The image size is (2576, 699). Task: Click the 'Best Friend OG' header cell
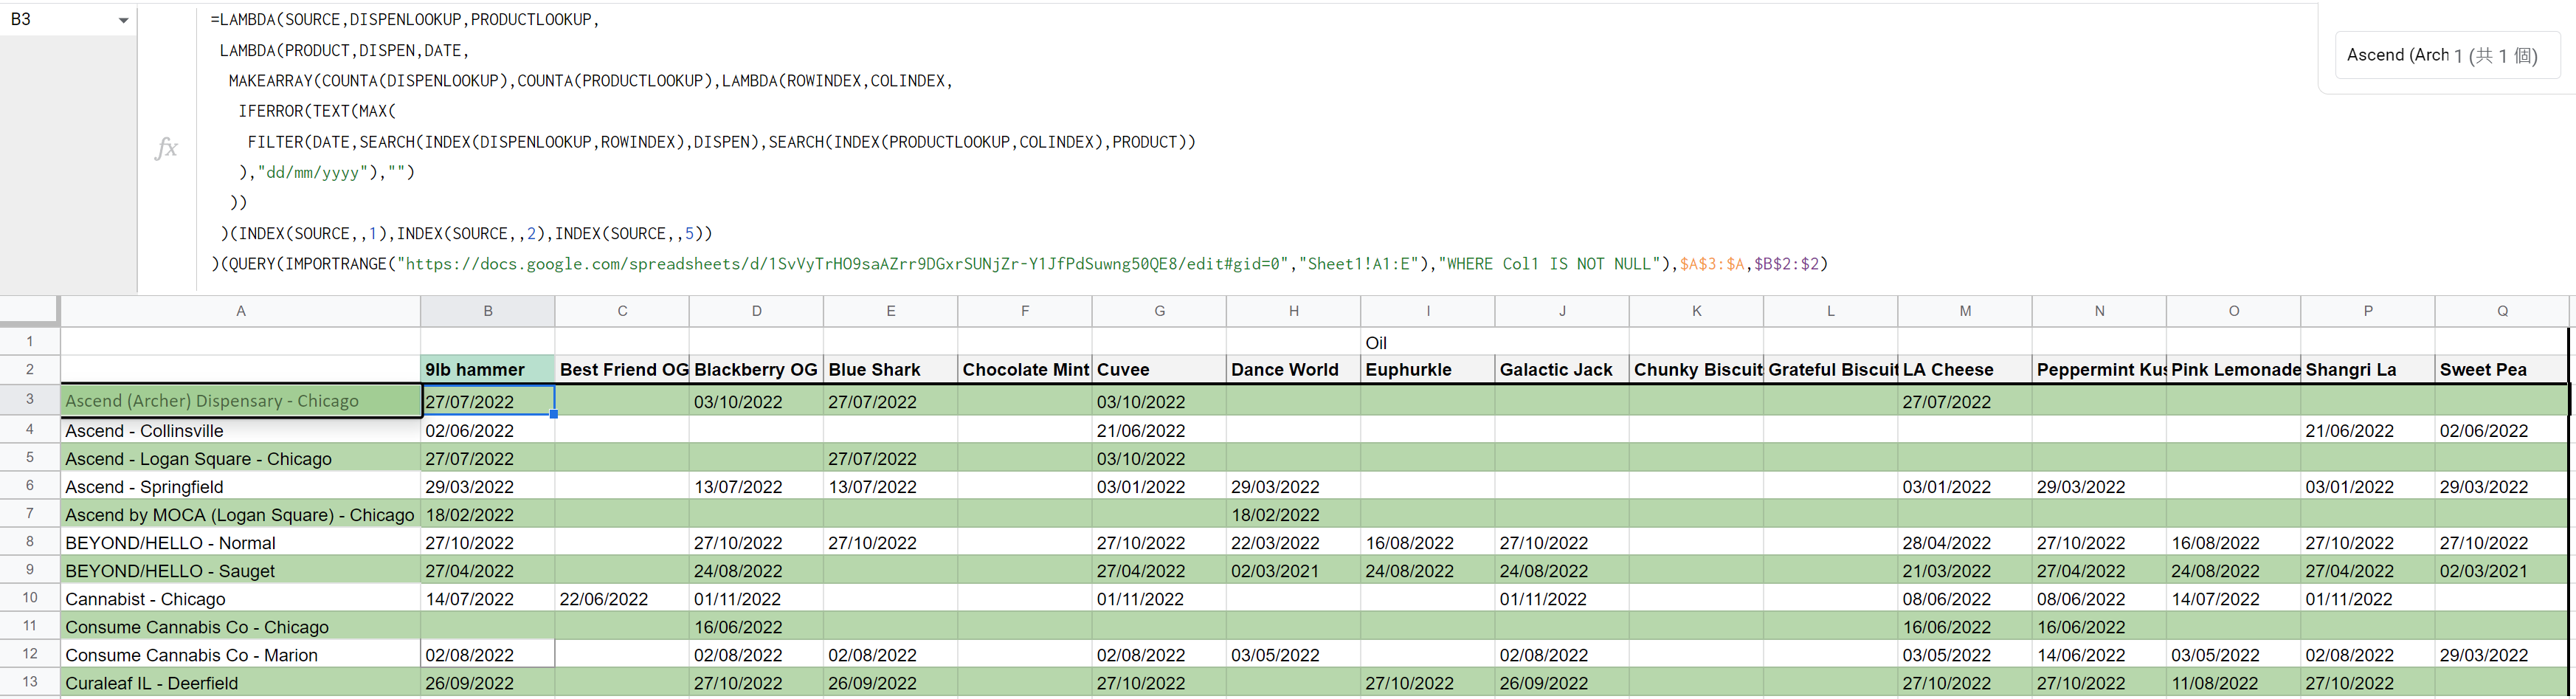click(622, 369)
